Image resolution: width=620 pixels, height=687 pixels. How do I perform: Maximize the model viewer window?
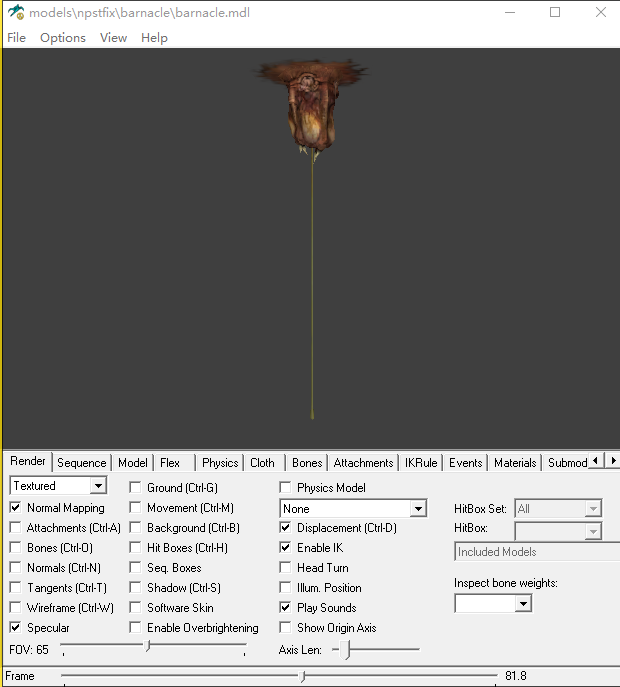click(x=555, y=12)
